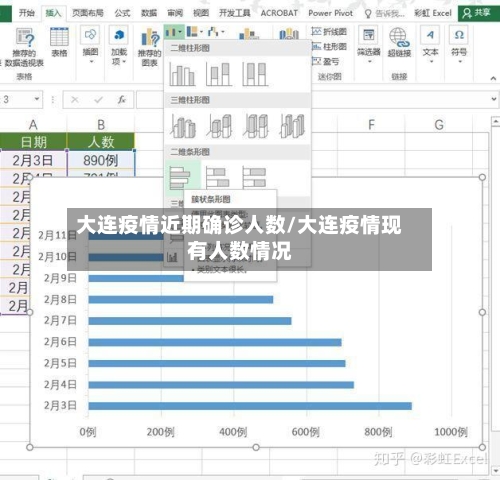Click the 推荐的图表 recommended charts icon

coord(150,47)
